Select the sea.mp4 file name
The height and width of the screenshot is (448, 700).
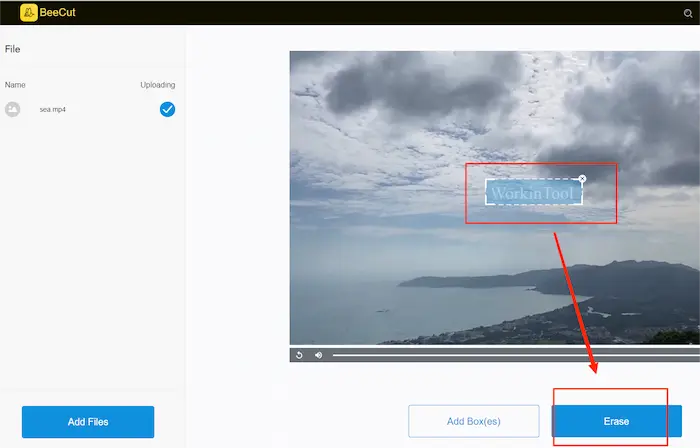click(51, 109)
